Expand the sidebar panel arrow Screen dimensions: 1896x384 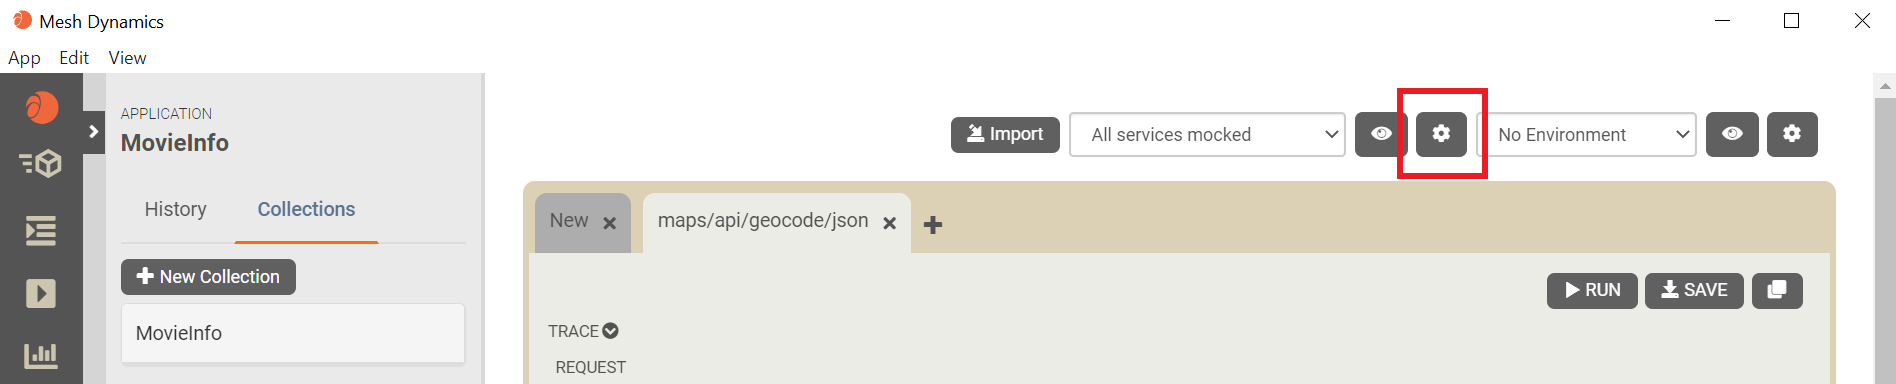[94, 131]
